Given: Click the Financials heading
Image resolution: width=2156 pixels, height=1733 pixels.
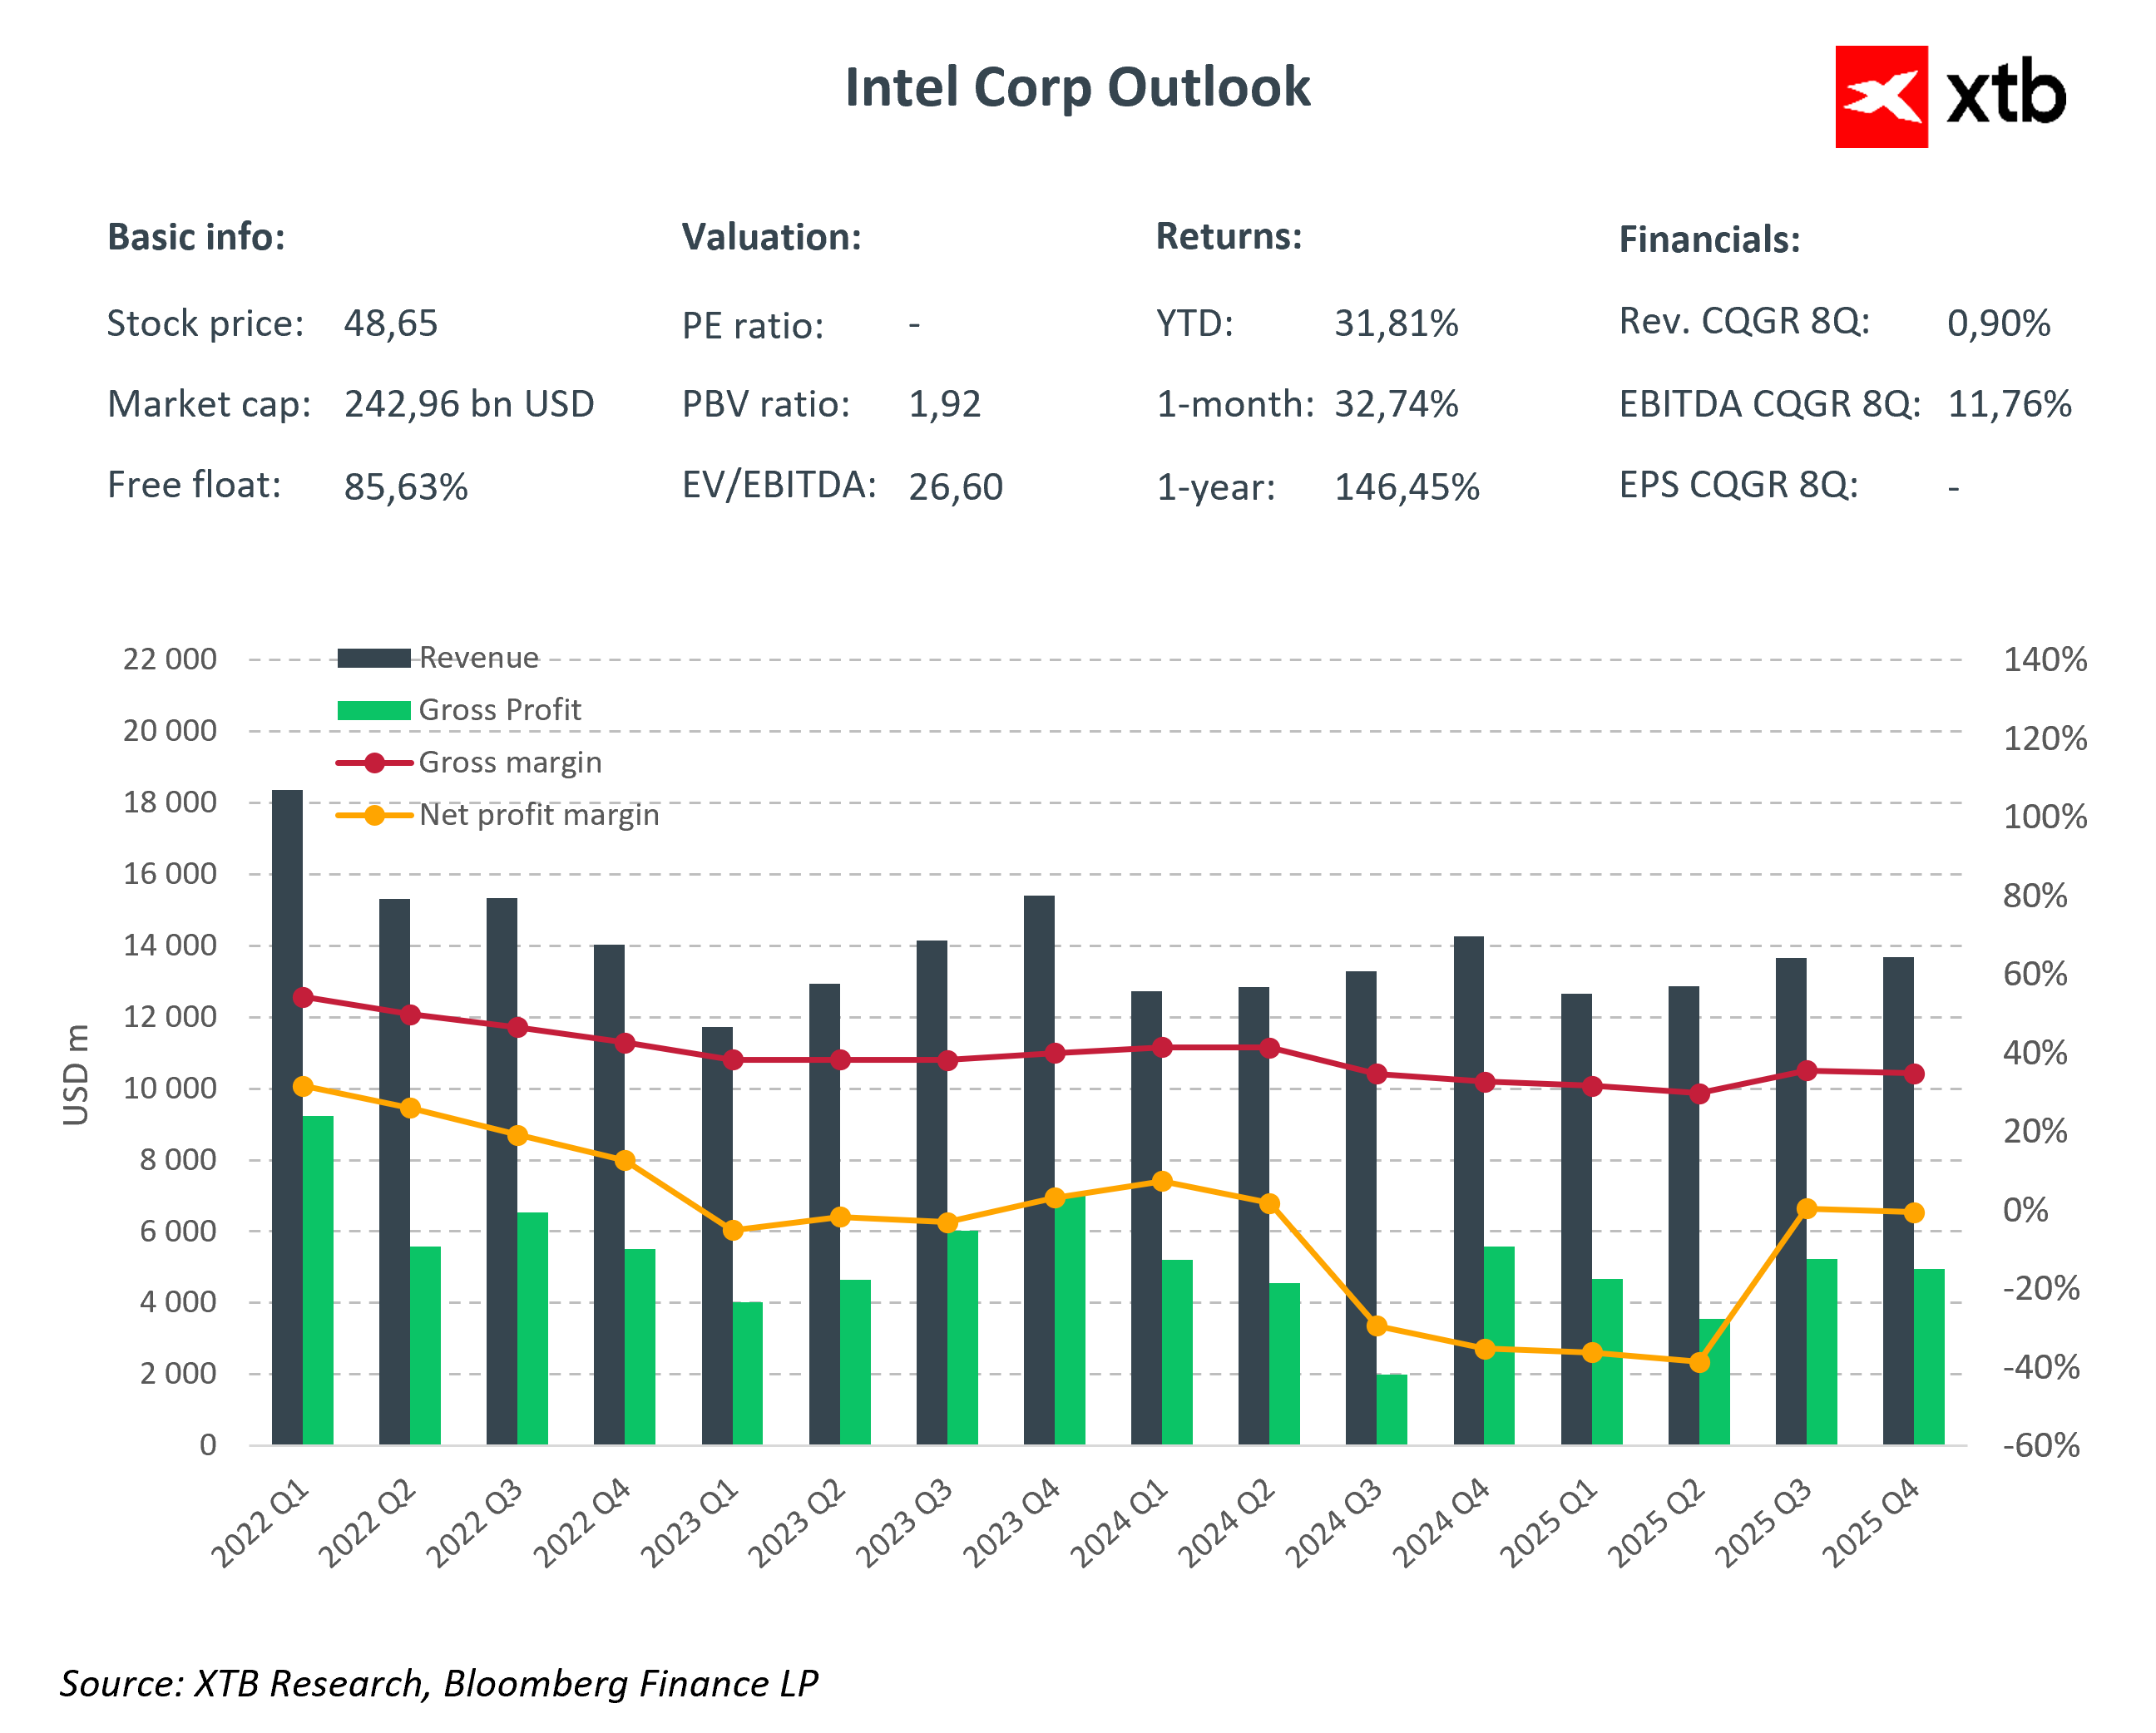Looking at the screenshot, I should (1709, 240).
